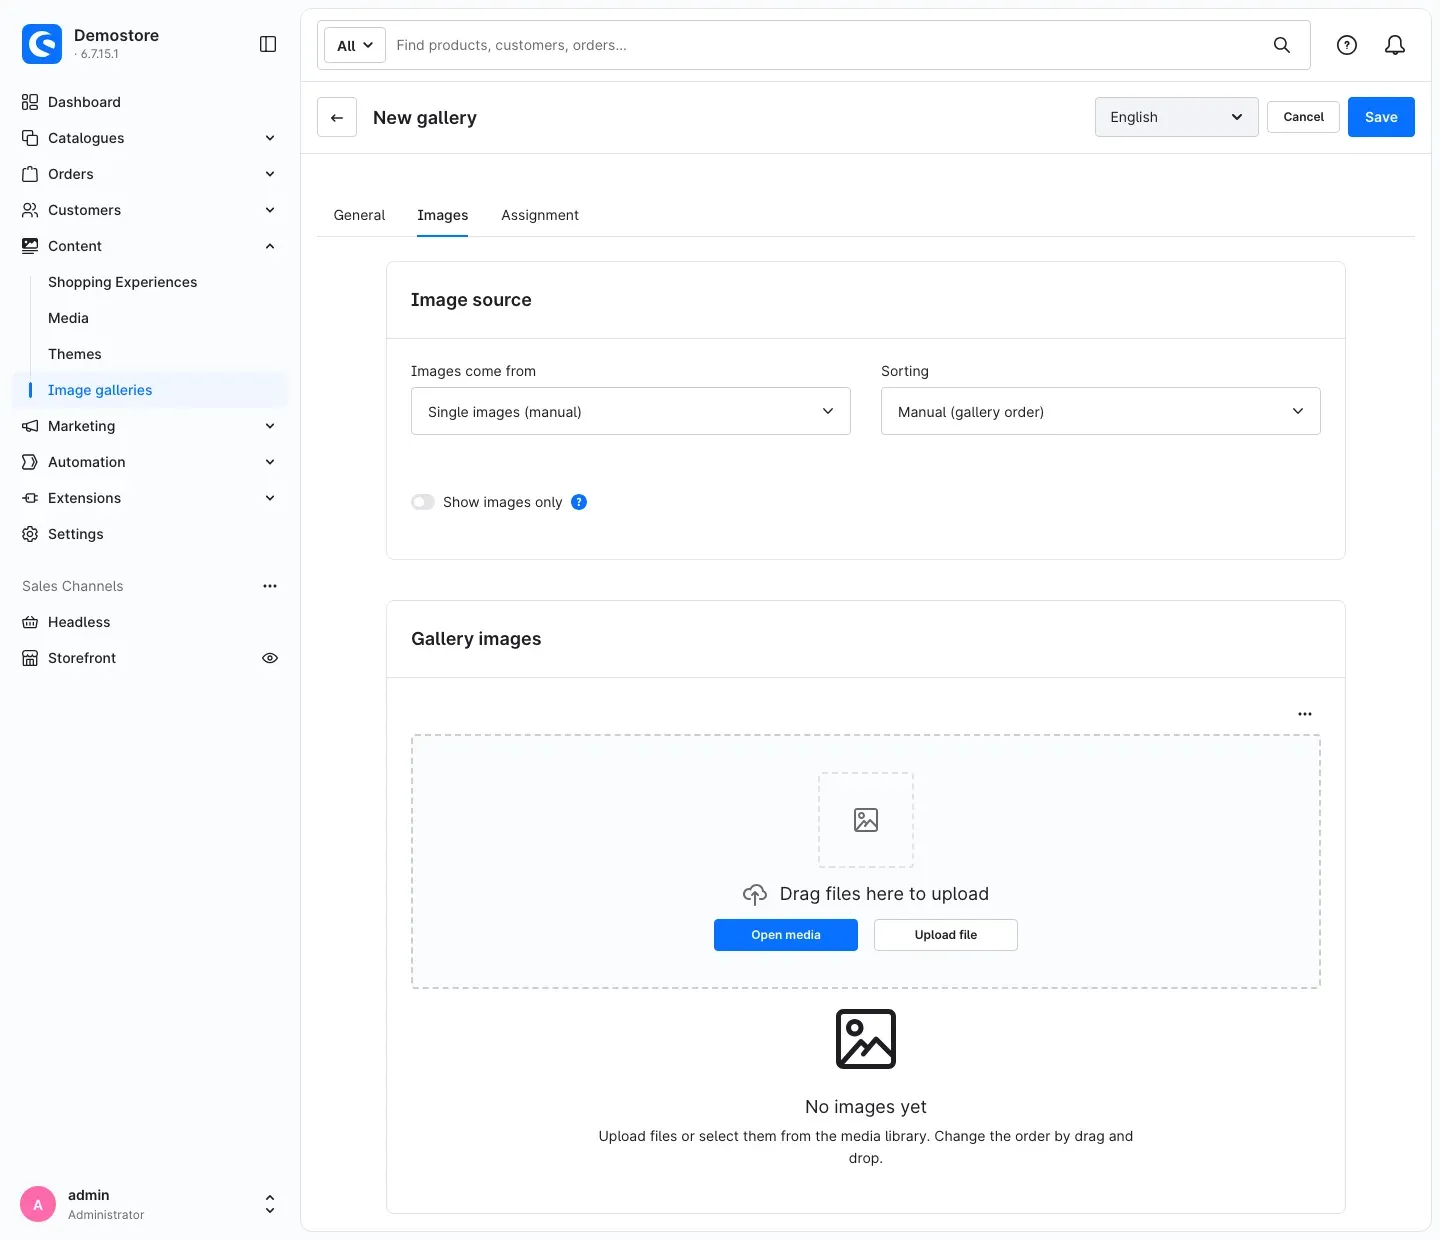Switch to the General tab

tap(359, 215)
